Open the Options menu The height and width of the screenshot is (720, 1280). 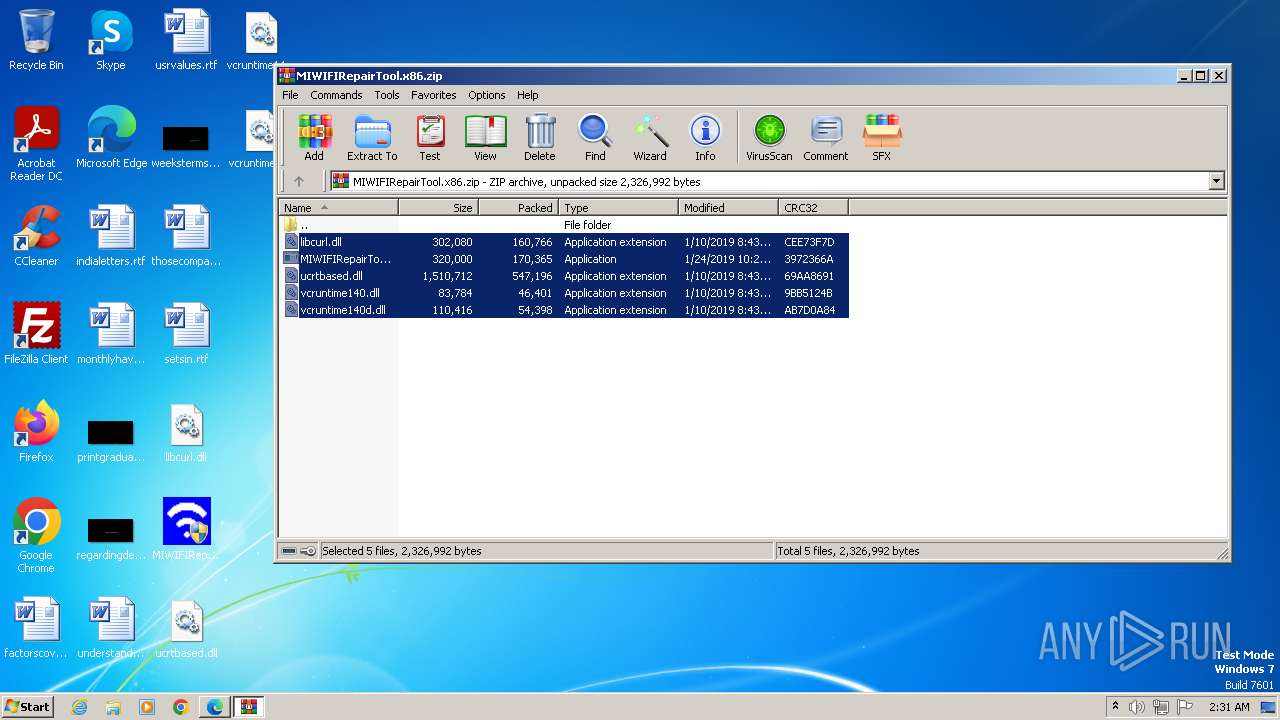pyautogui.click(x=487, y=95)
